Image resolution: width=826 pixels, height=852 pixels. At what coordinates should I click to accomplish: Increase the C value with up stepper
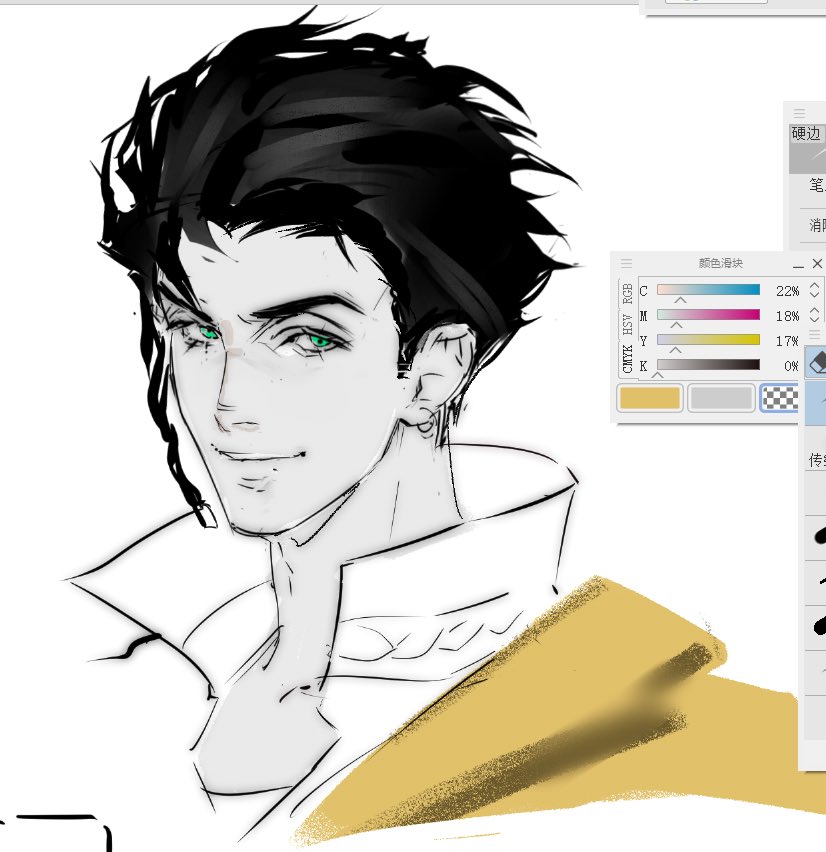(x=814, y=285)
